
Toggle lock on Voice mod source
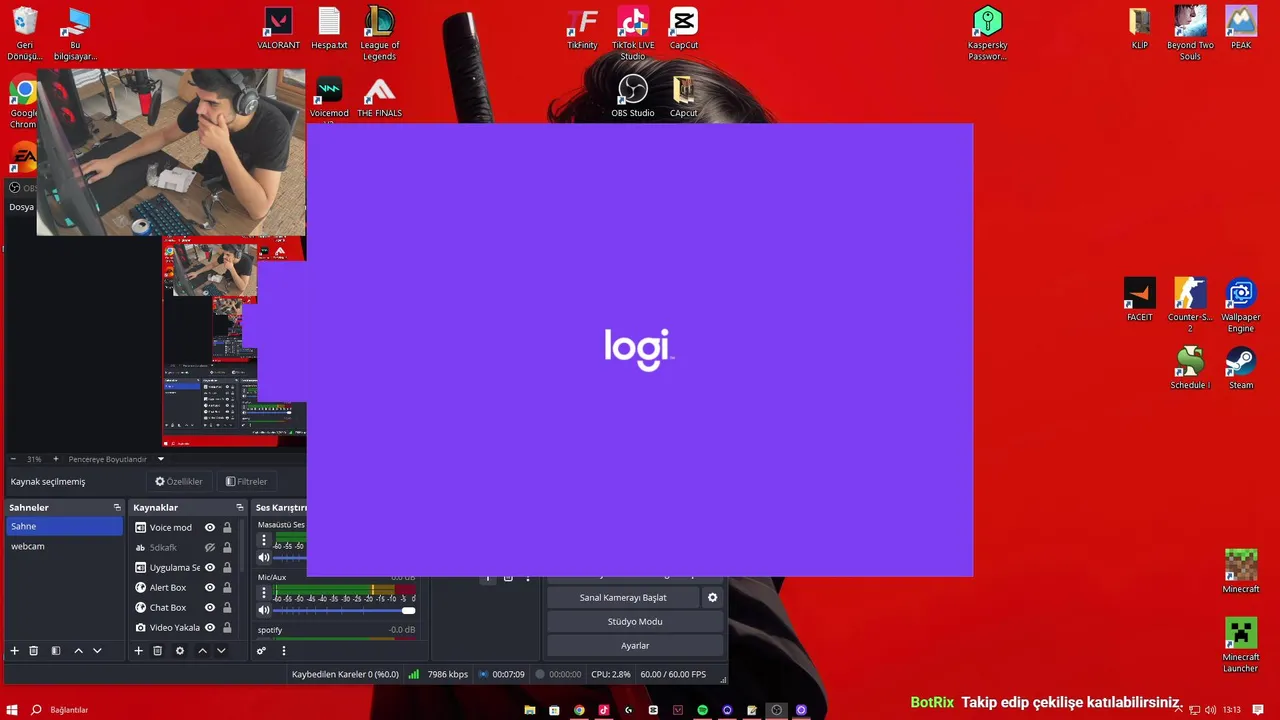point(227,527)
